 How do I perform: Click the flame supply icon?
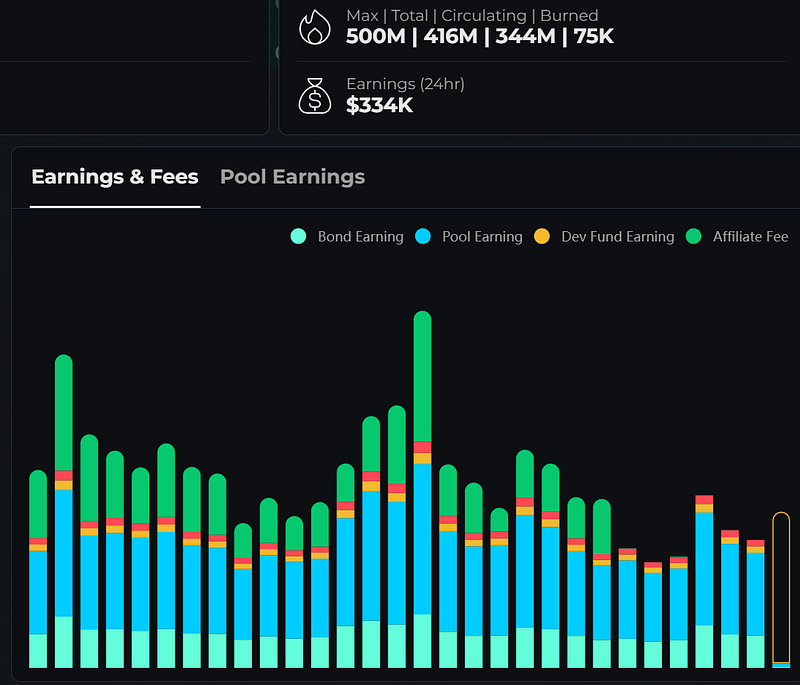click(314, 27)
